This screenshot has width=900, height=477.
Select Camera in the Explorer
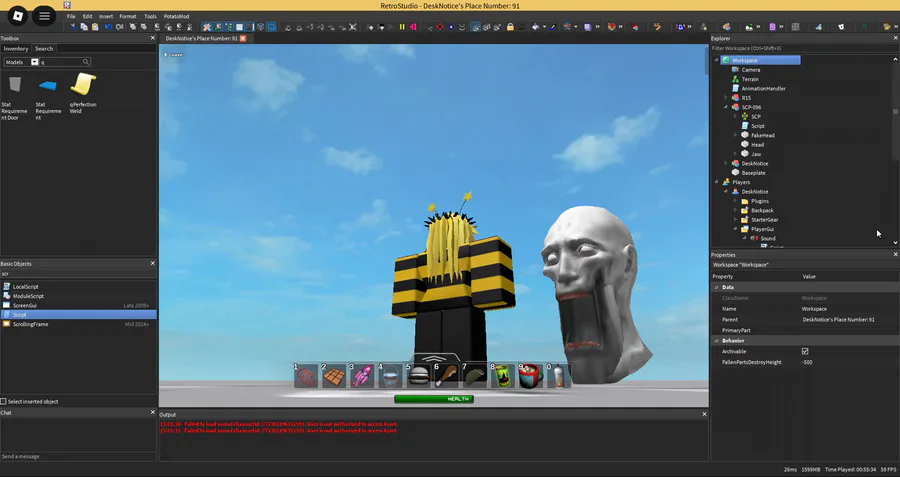[751, 69]
